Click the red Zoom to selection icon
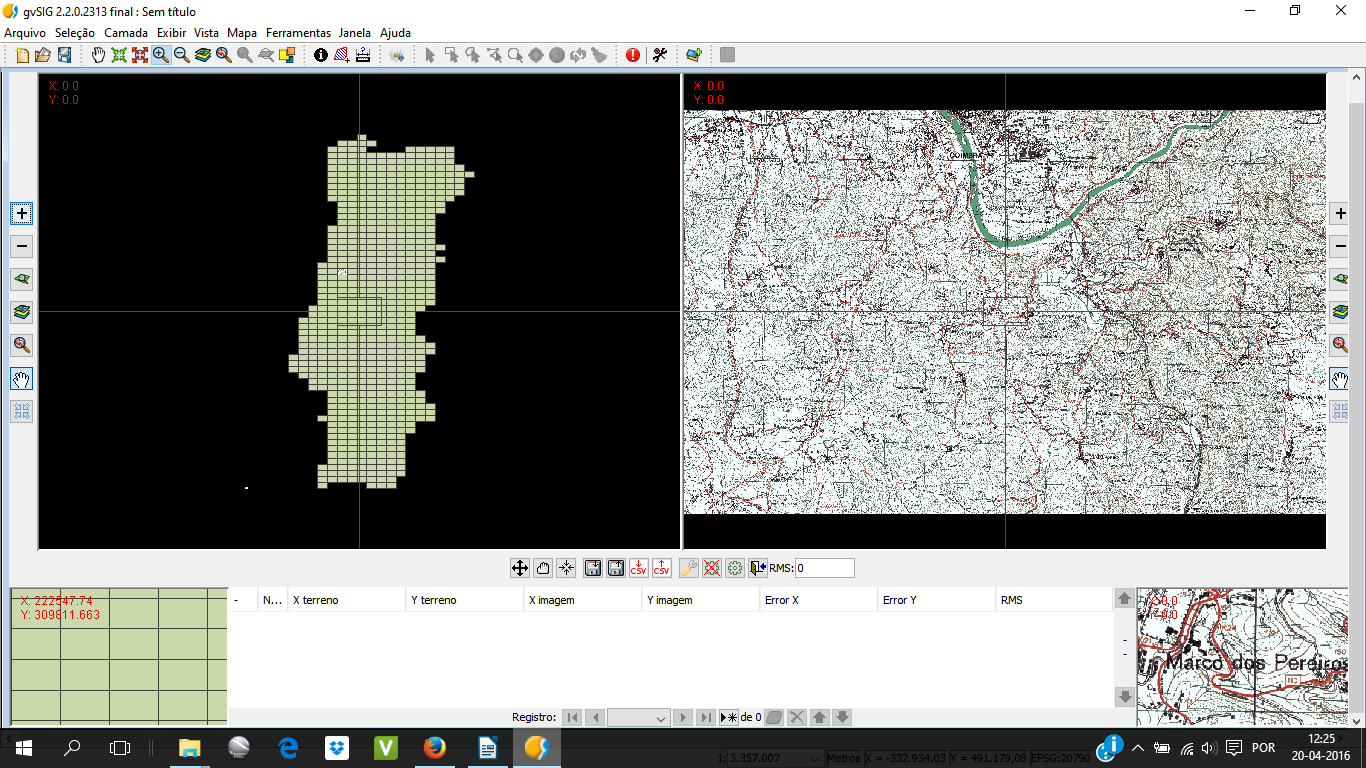Viewport: 1366px width, 768px height. click(140, 55)
